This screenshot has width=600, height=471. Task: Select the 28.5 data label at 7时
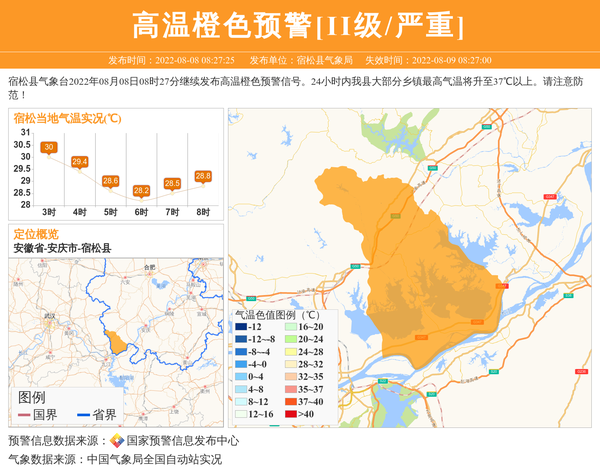click(172, 183)
